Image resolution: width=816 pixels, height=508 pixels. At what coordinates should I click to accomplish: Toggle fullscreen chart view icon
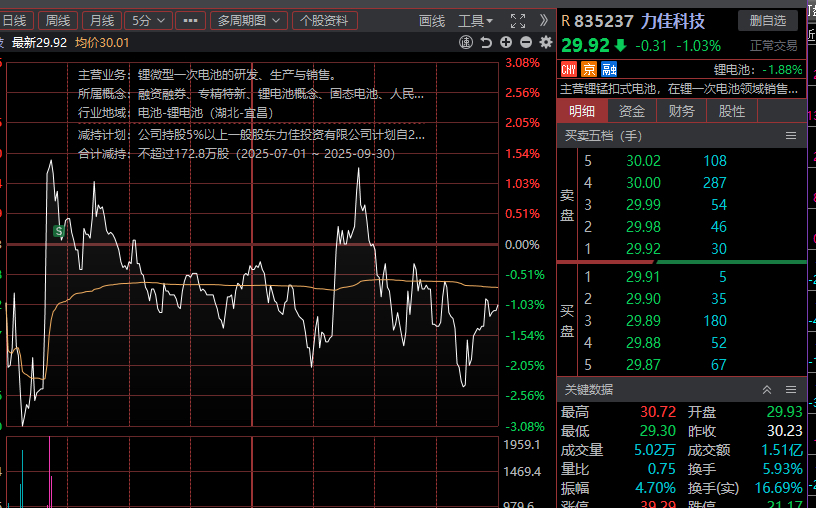pos(518,21)
